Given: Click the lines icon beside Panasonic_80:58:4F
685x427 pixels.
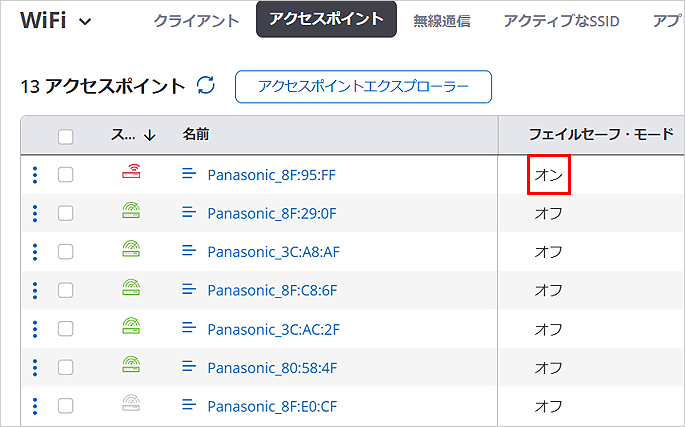Looking at the screenshot, I should coord(189,366).
